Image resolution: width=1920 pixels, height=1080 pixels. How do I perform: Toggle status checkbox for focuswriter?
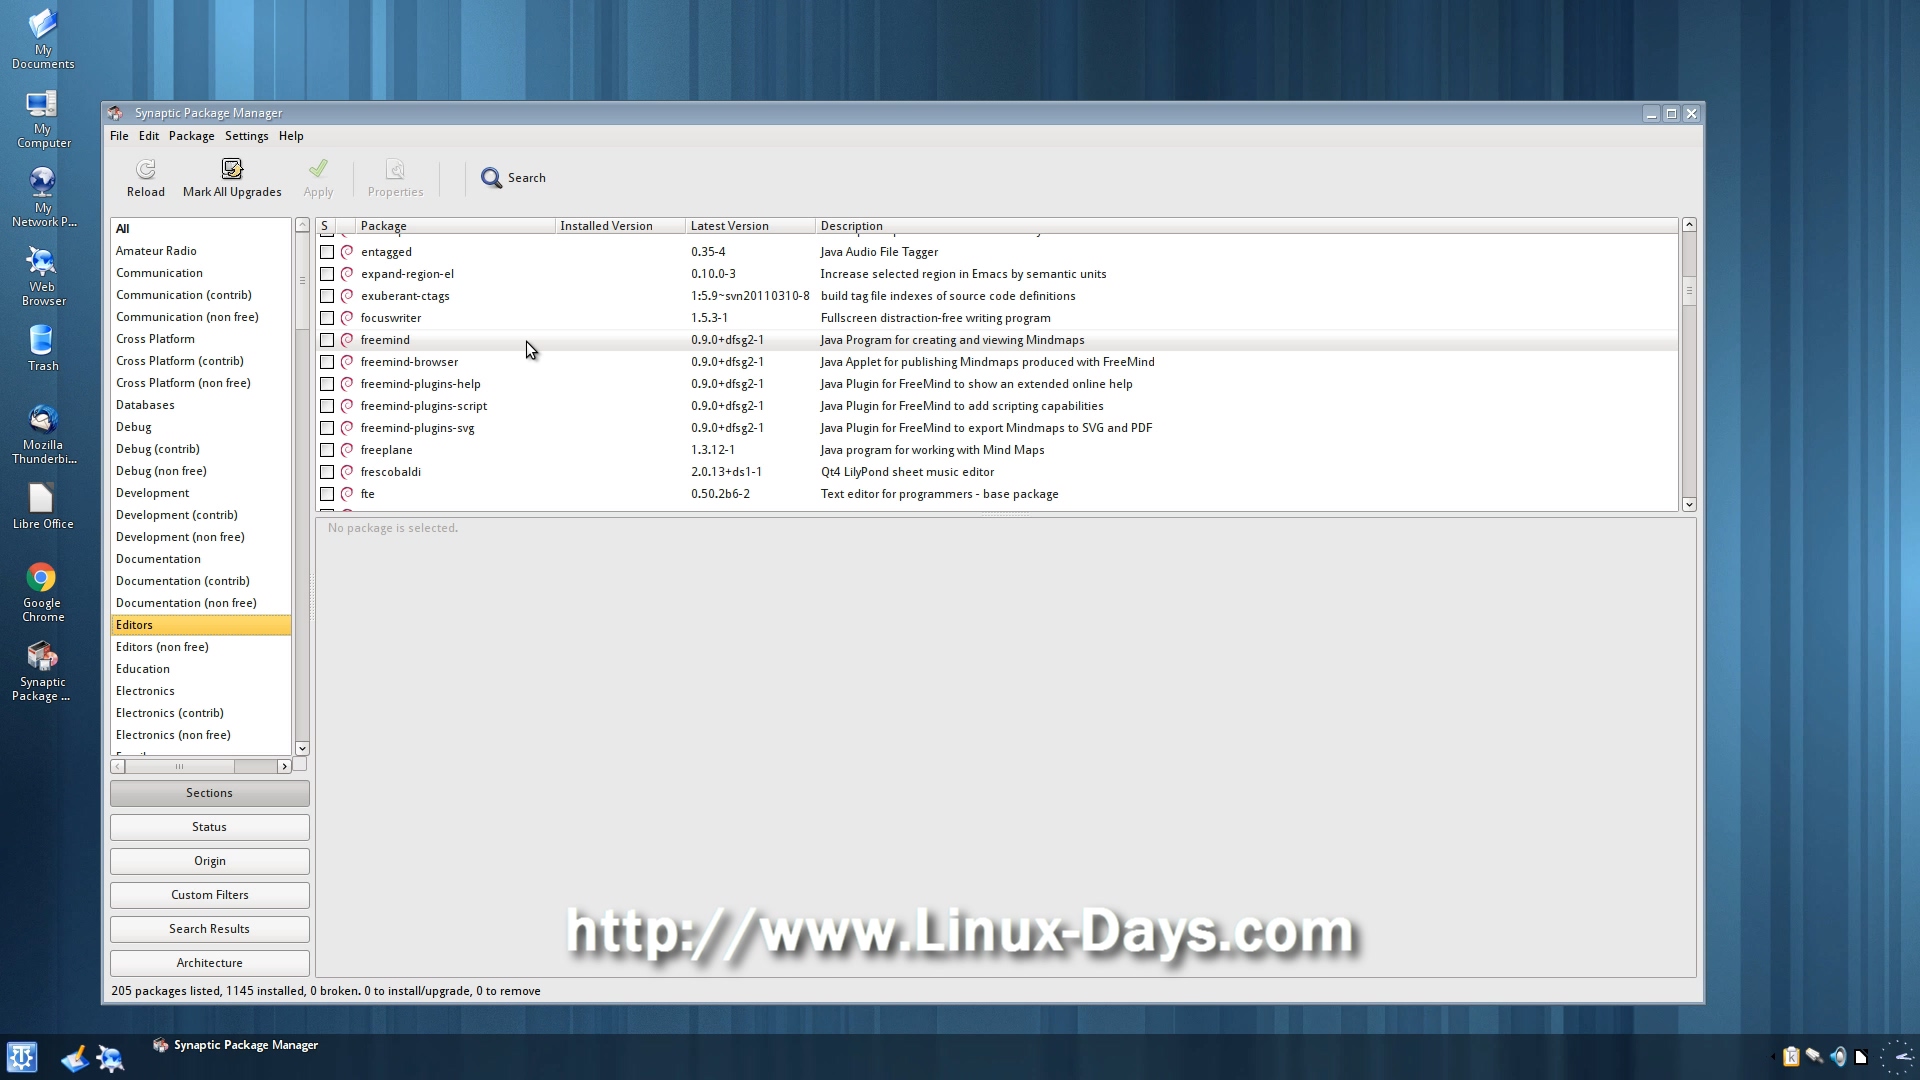point(327,318)
